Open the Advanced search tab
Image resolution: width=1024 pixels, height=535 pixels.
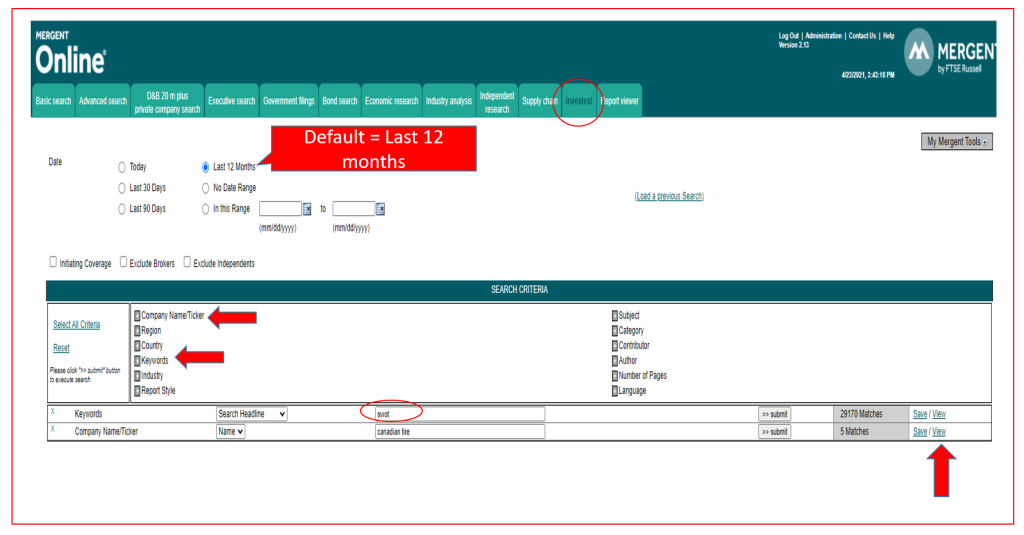click(103, 101)
